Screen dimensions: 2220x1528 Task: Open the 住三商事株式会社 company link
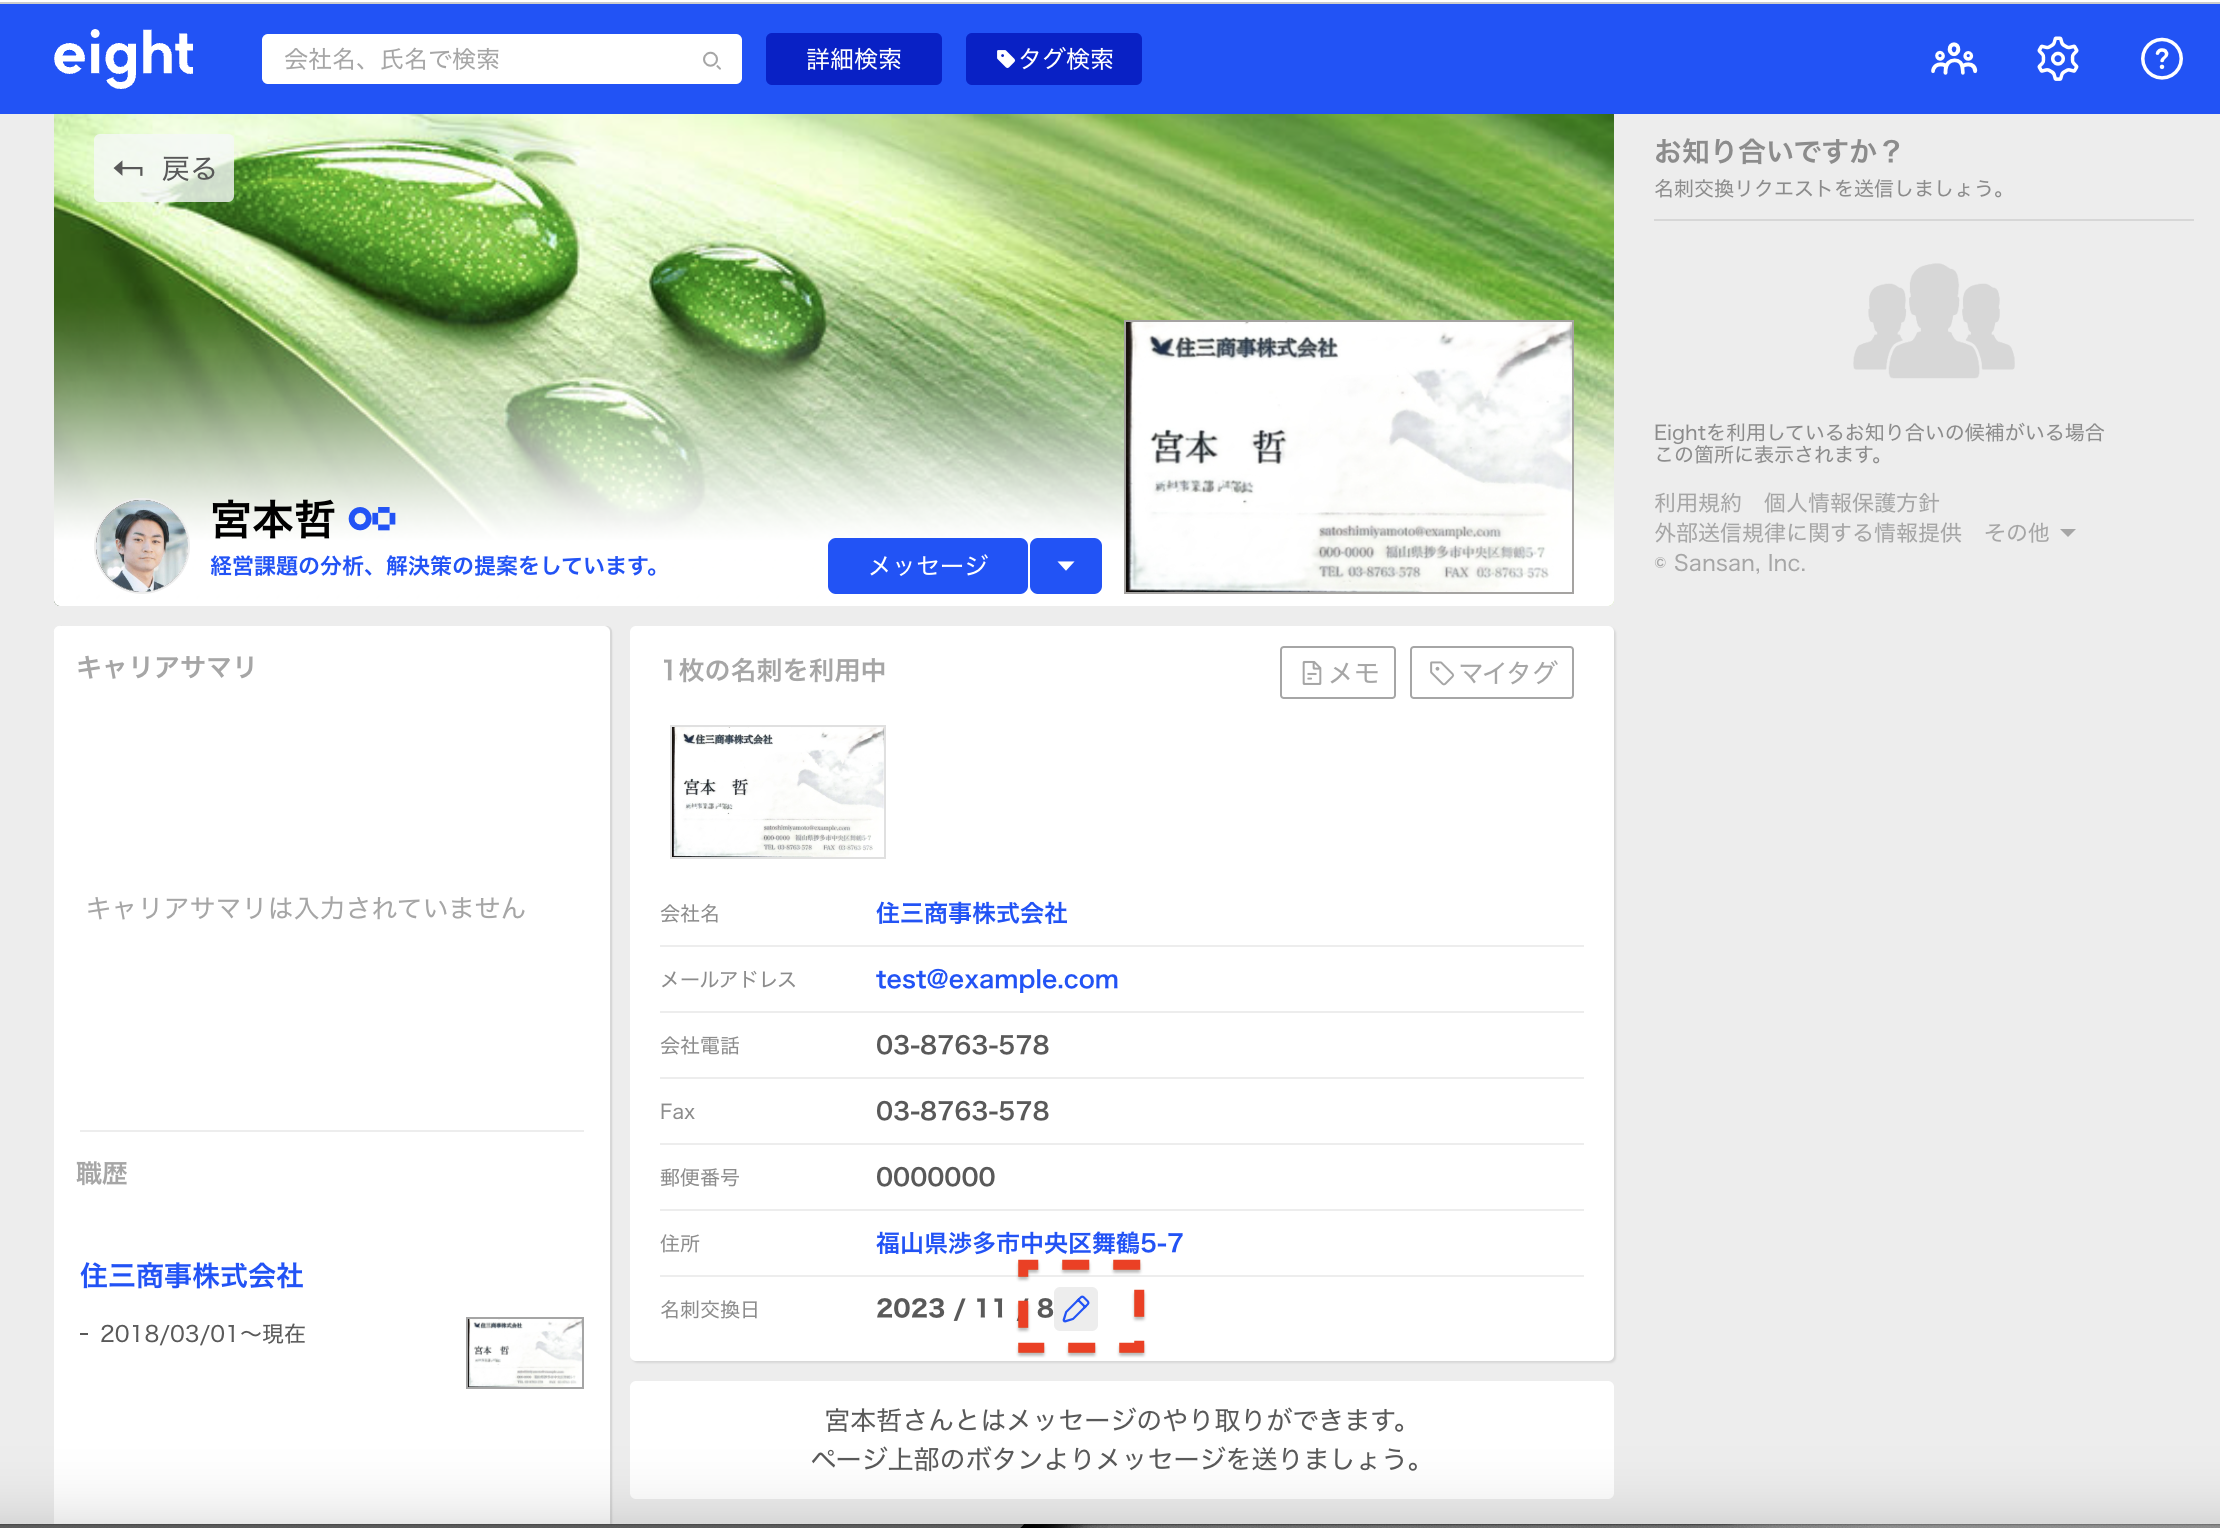tap(971, 913)
